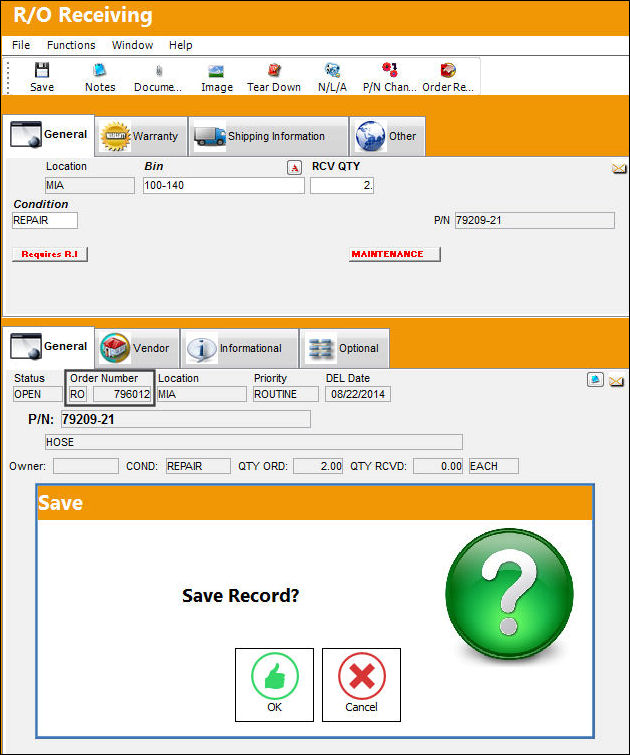Click the red A icon next to Bin
The image size is (630, 755).
tap(294, 167)
